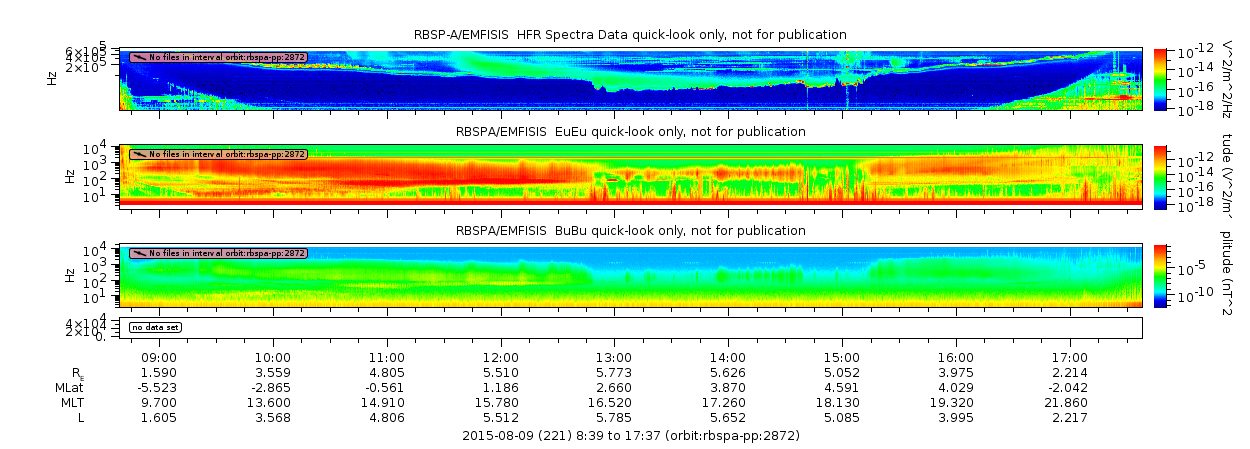Click inside the HFR spectrogram plot area
1250x449 pixels.
tap(631, 78)
